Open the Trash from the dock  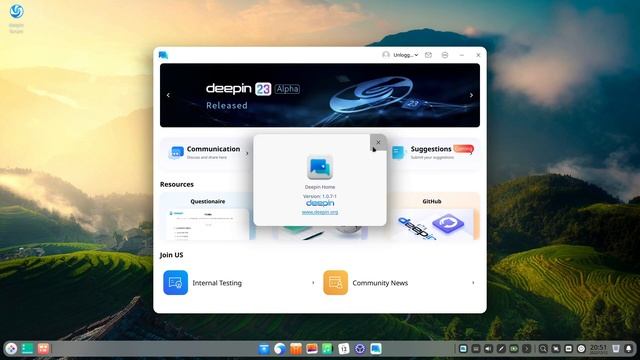(616, 349)
